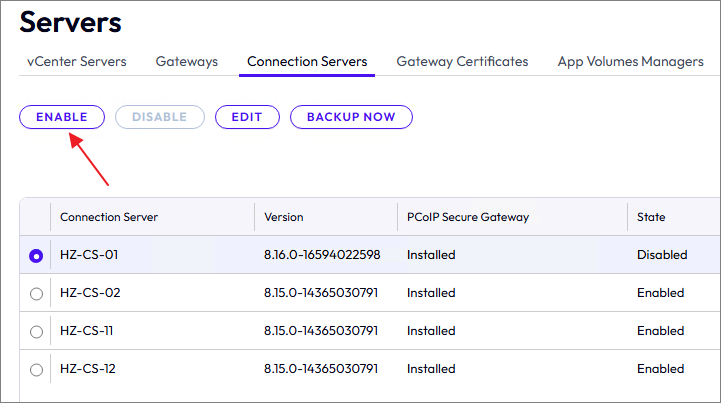721x403 pixels.
Task: Switch to the vCenter Servers tab
Action: [77, 62]
